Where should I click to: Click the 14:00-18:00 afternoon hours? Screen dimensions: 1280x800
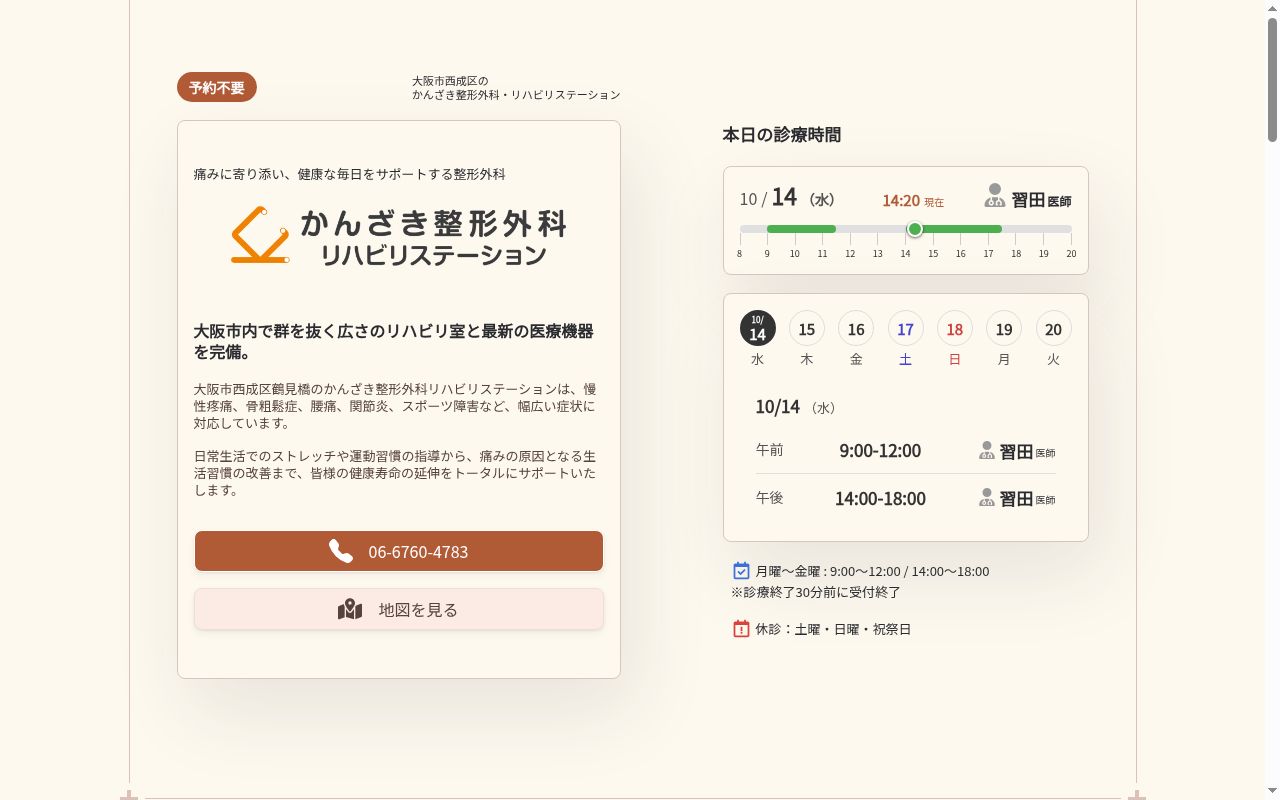pos(880,498)
